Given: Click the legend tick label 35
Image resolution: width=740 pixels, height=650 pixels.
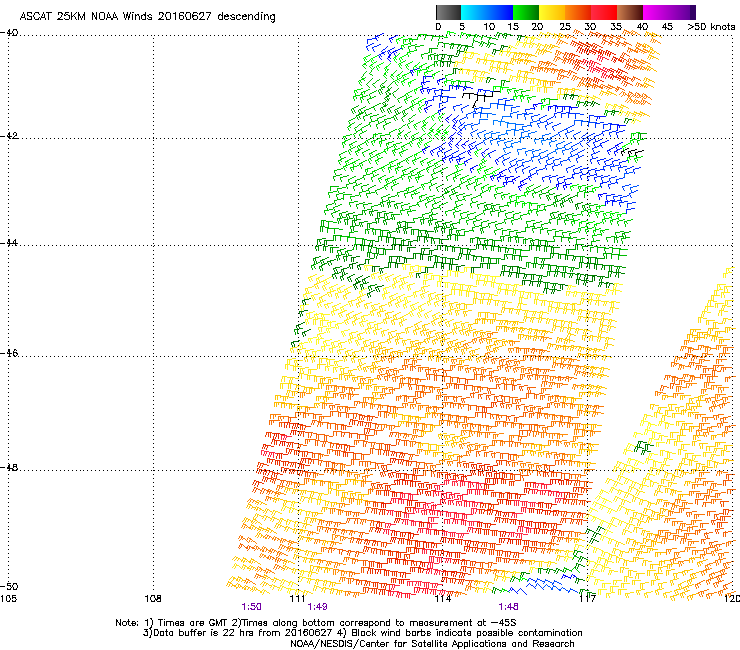Looking at the screenshot, I should pos(616,27).
